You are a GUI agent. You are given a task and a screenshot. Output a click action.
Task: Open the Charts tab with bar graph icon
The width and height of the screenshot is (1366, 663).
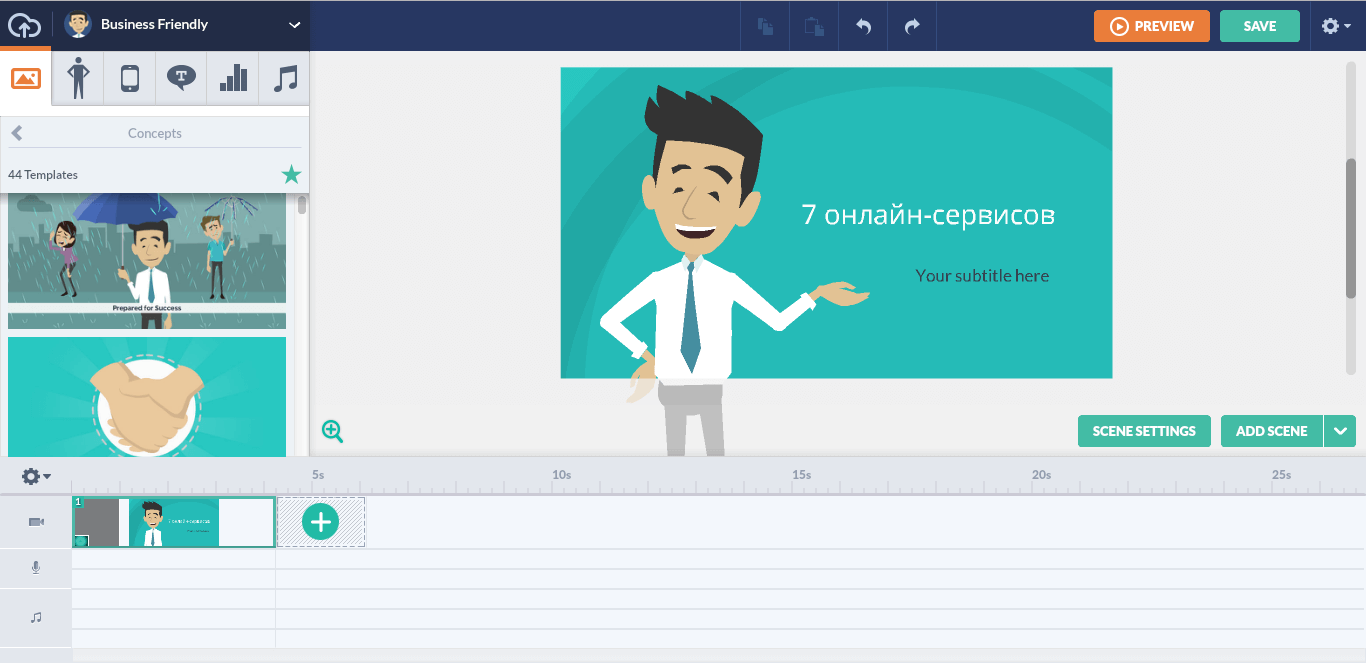(233, 79)
